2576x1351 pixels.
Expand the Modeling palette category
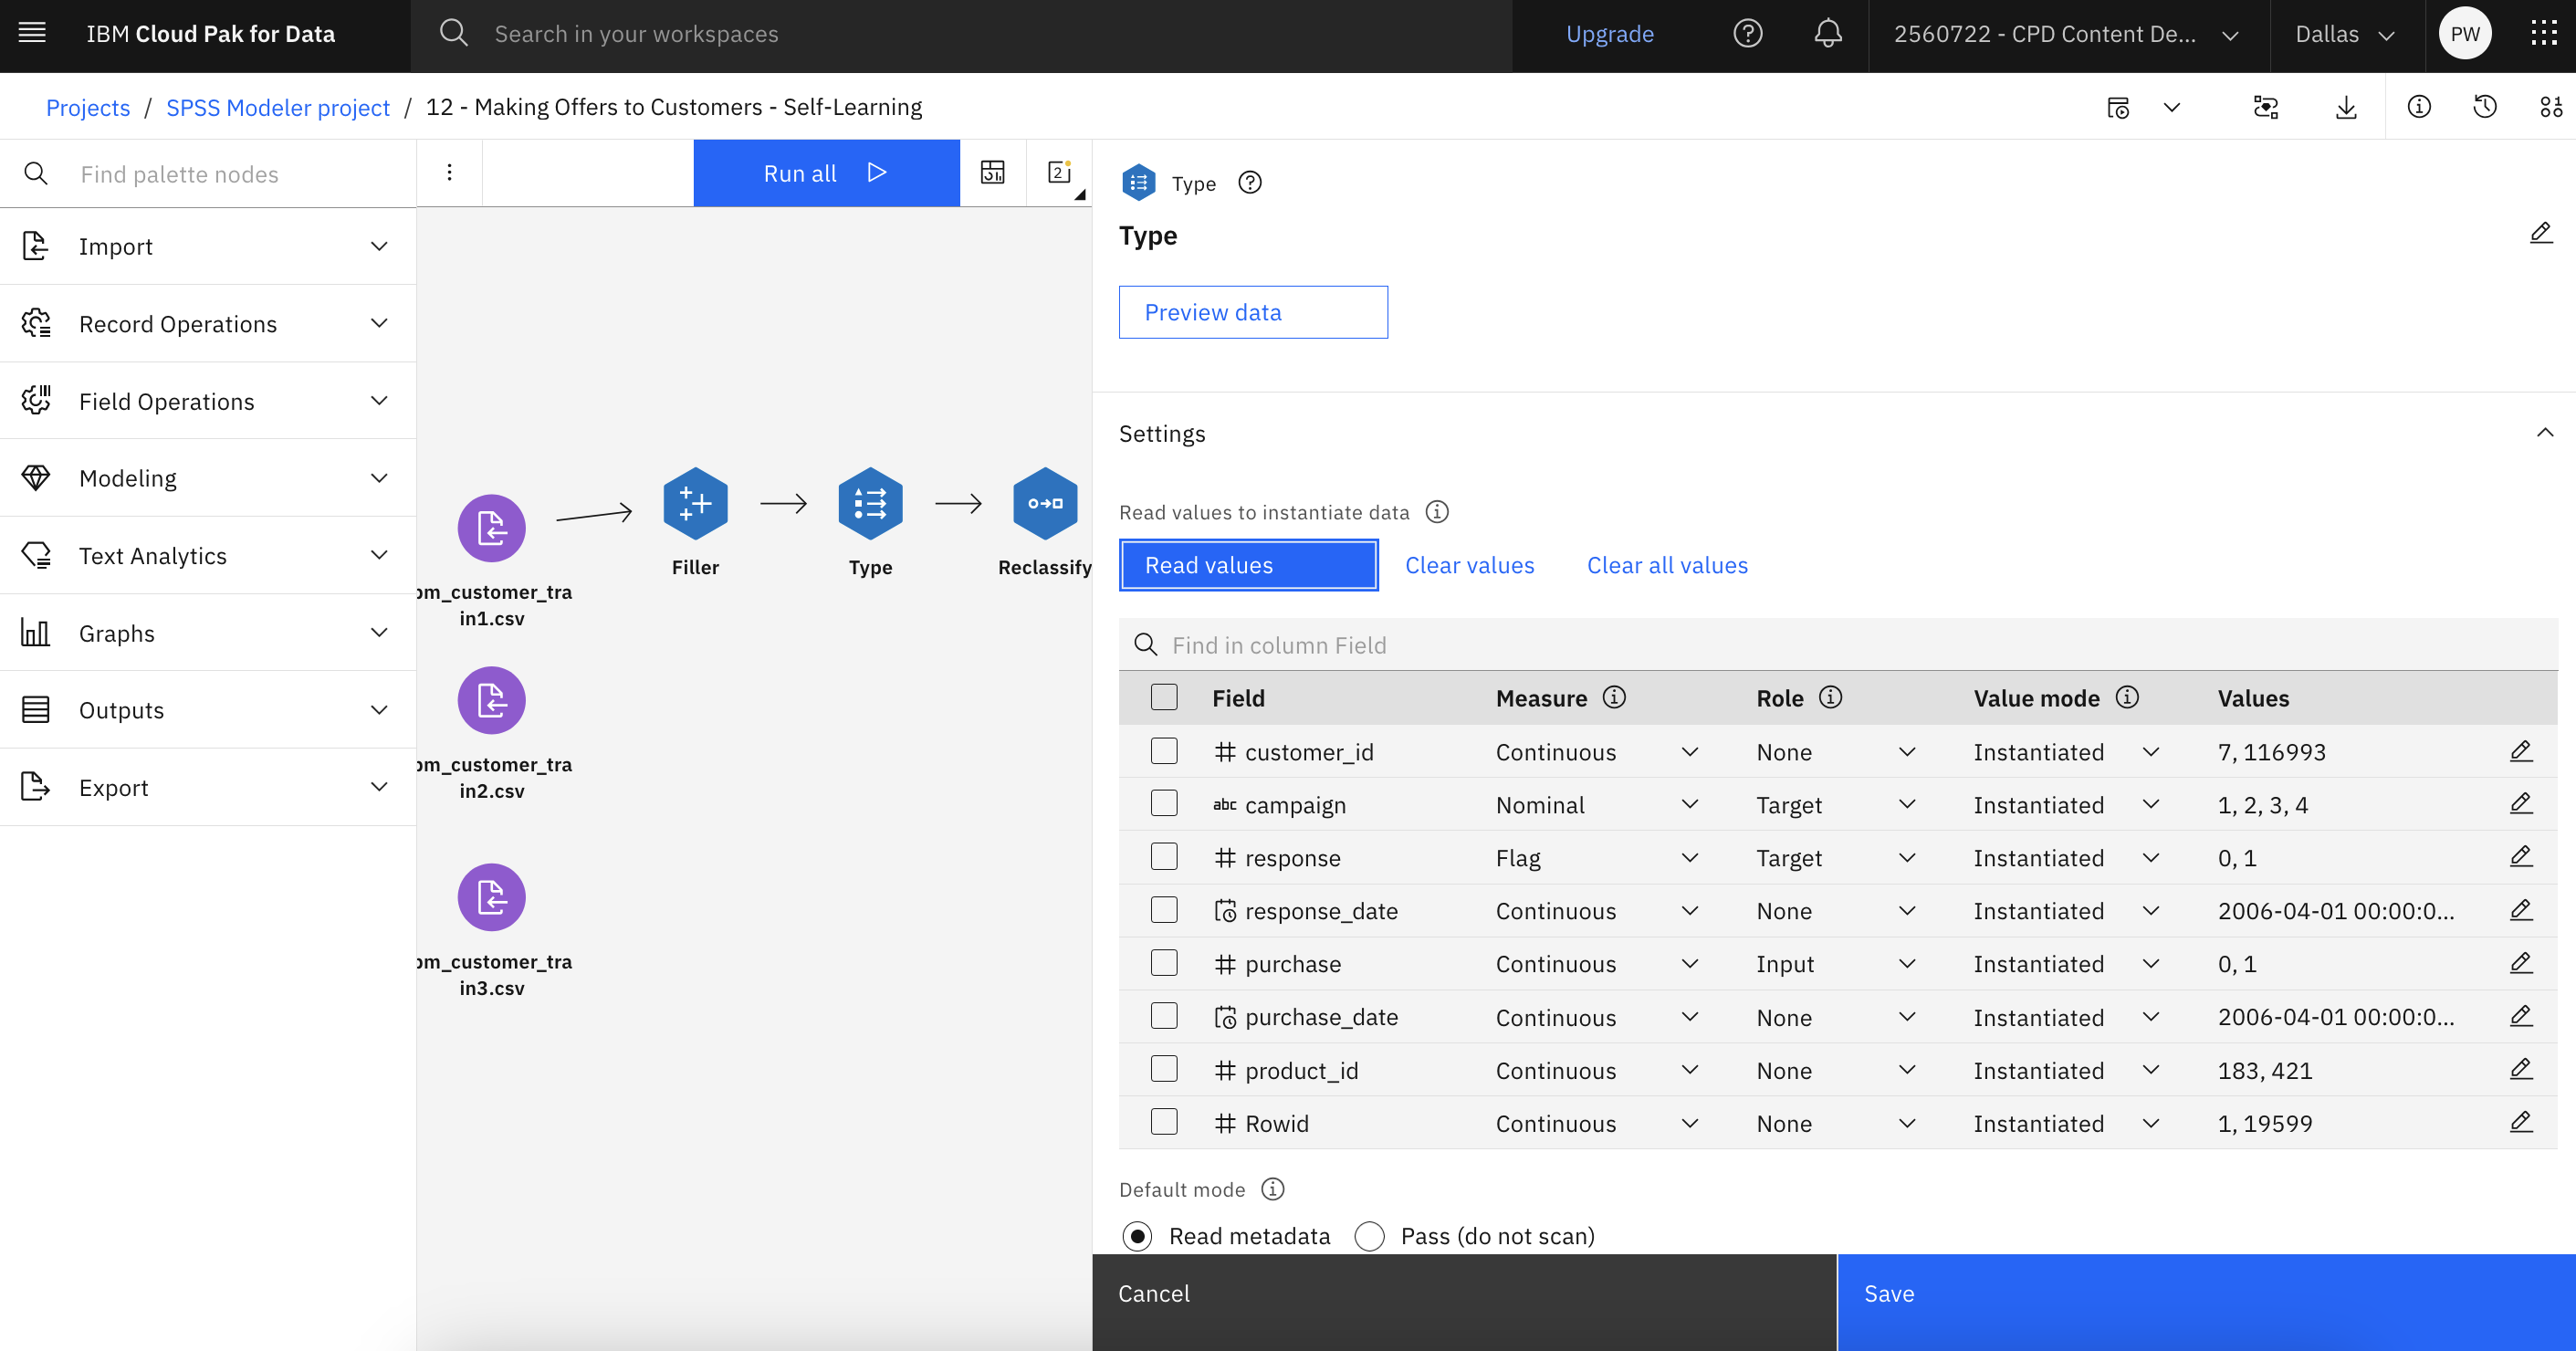pyautogui.click(x=208, y=478)
